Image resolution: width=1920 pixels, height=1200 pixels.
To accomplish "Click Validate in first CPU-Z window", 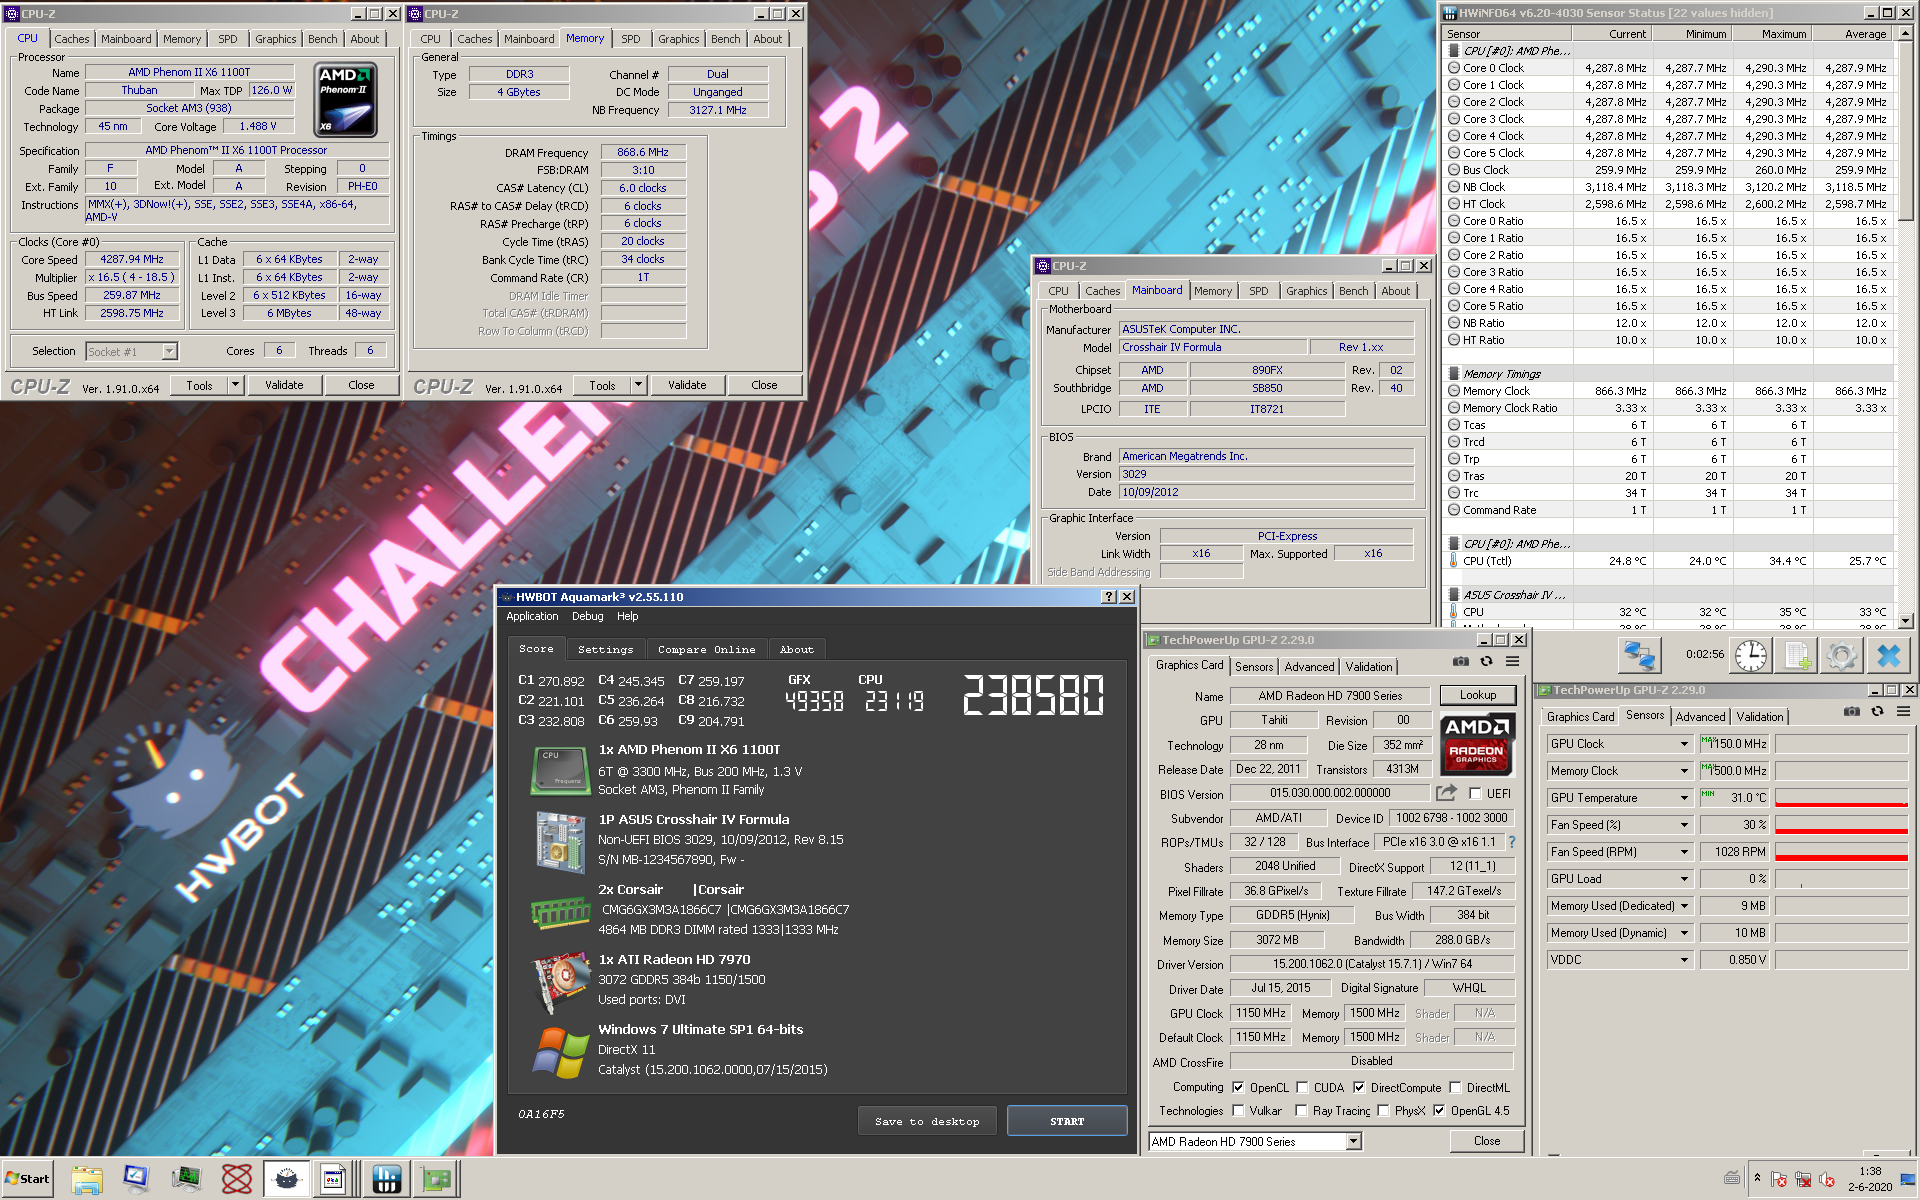I will click(284, 385).
